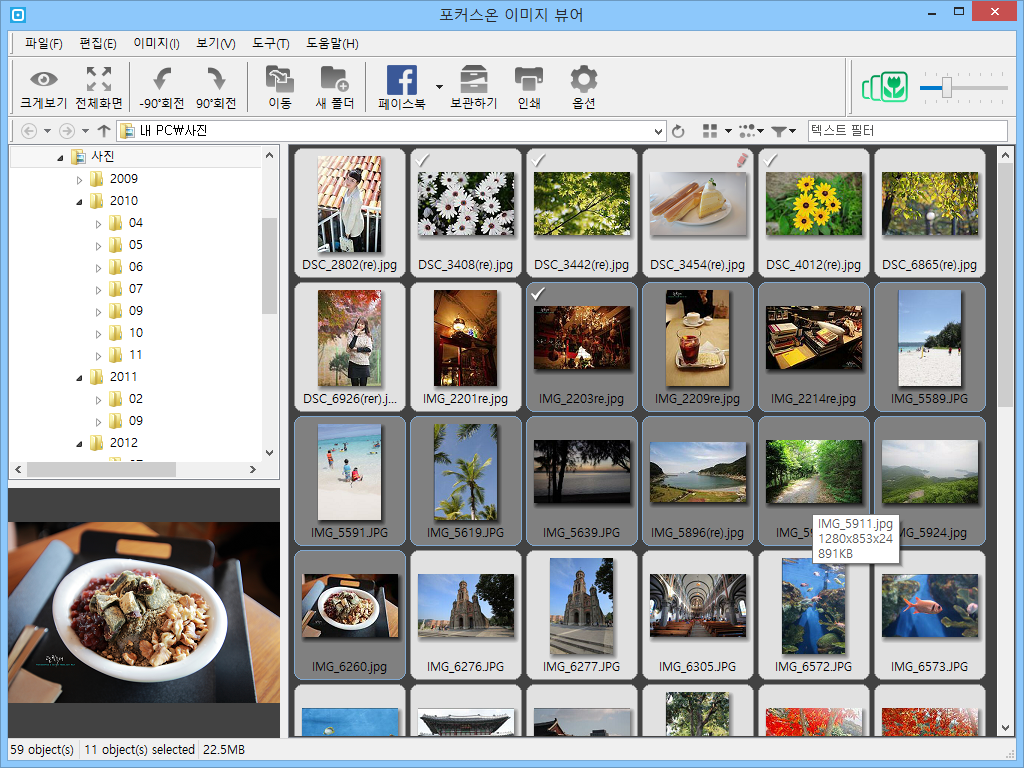
Task: Click the 인쇄 print icon
Action: [x=528, y=79]
